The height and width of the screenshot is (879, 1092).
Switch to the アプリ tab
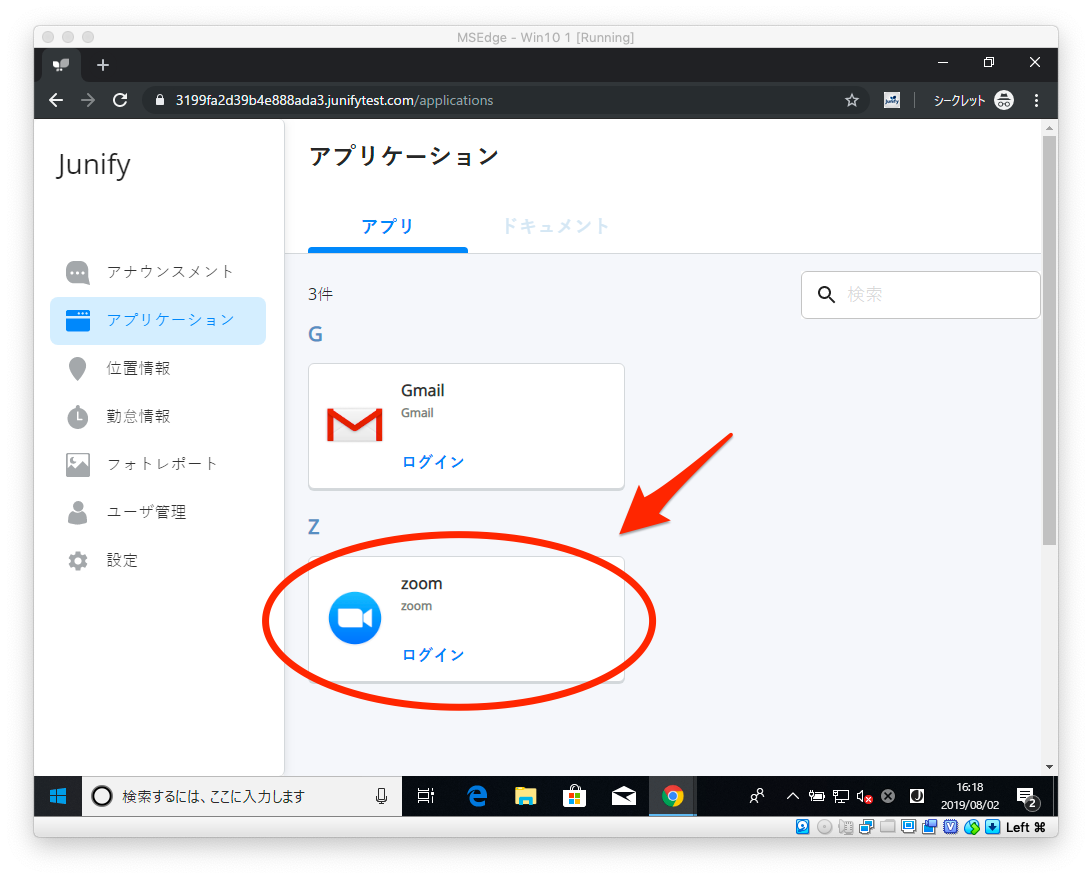pyautogui.click(x=388, y=227)
